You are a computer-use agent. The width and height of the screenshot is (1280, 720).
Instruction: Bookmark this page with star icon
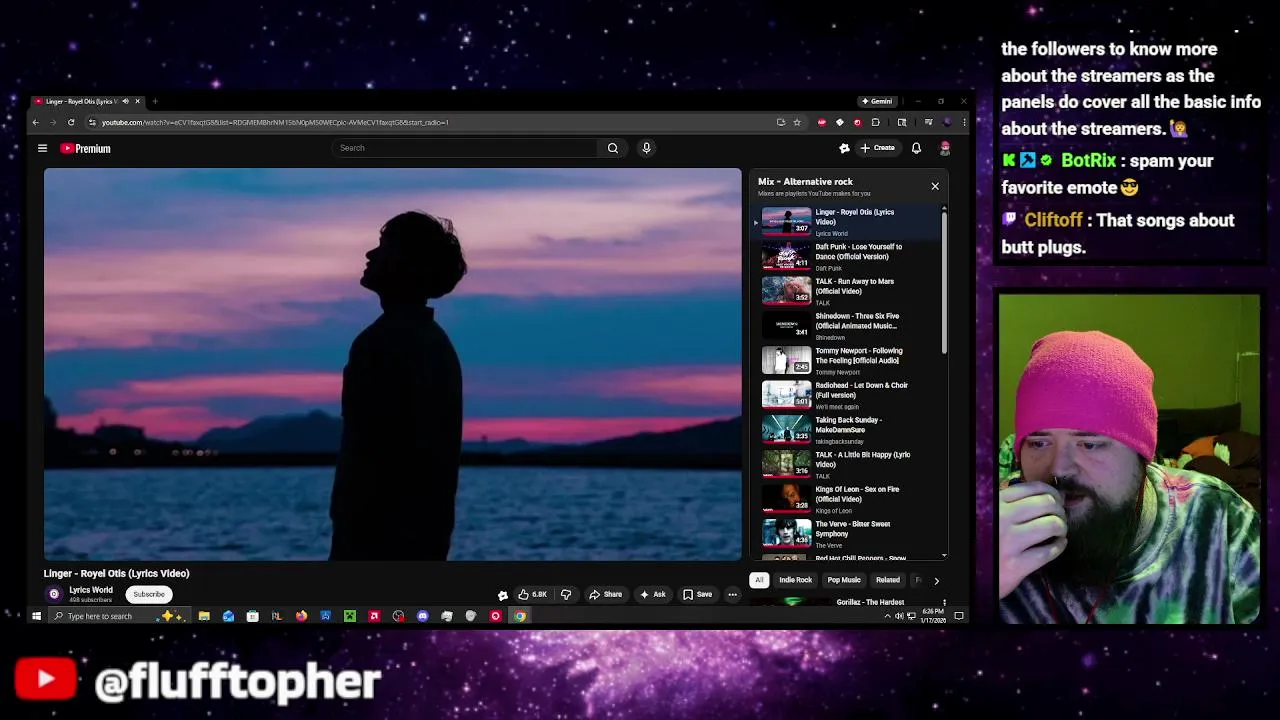coord(797,122)
